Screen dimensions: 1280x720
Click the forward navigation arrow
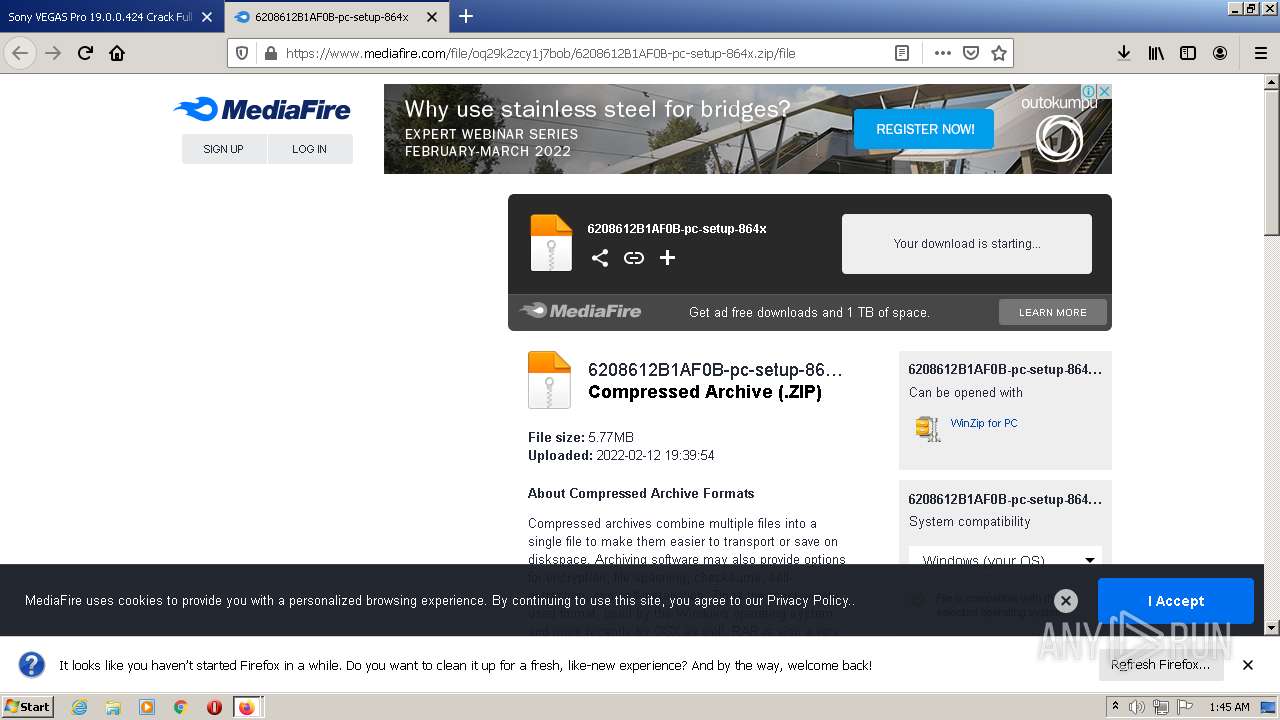tap(53, 53)
